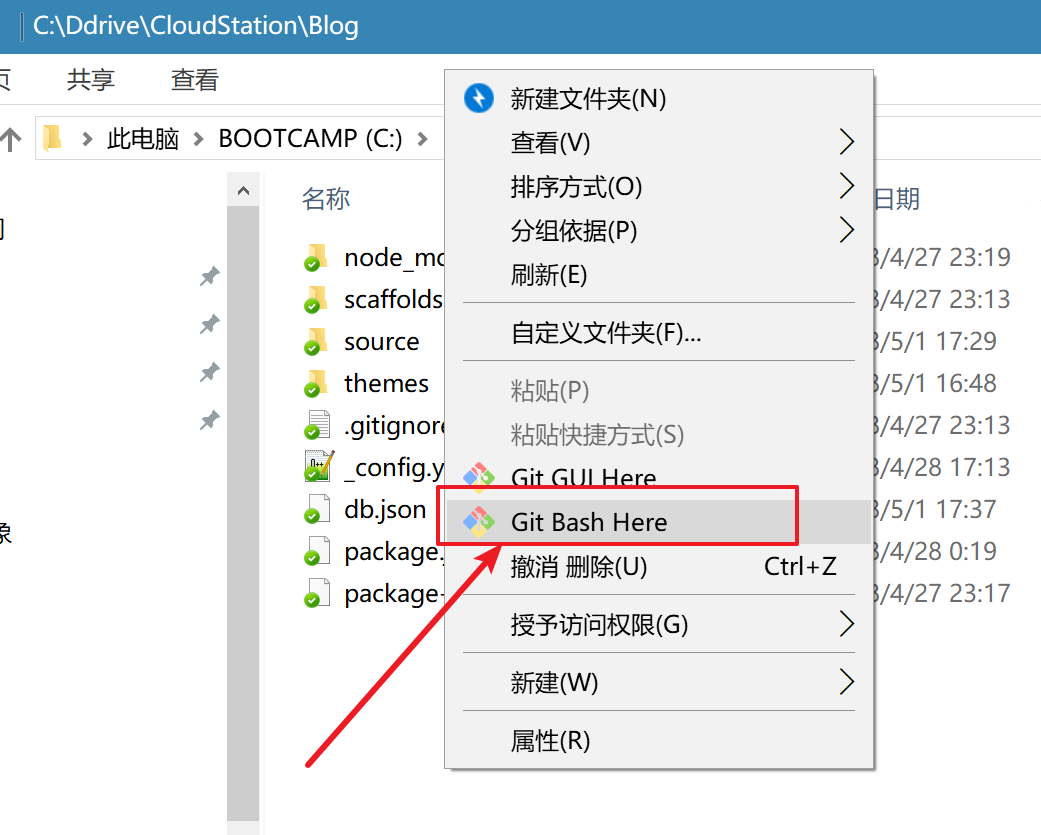
Task: Open 新建(W) menu entry
Action: pos(658,682)
